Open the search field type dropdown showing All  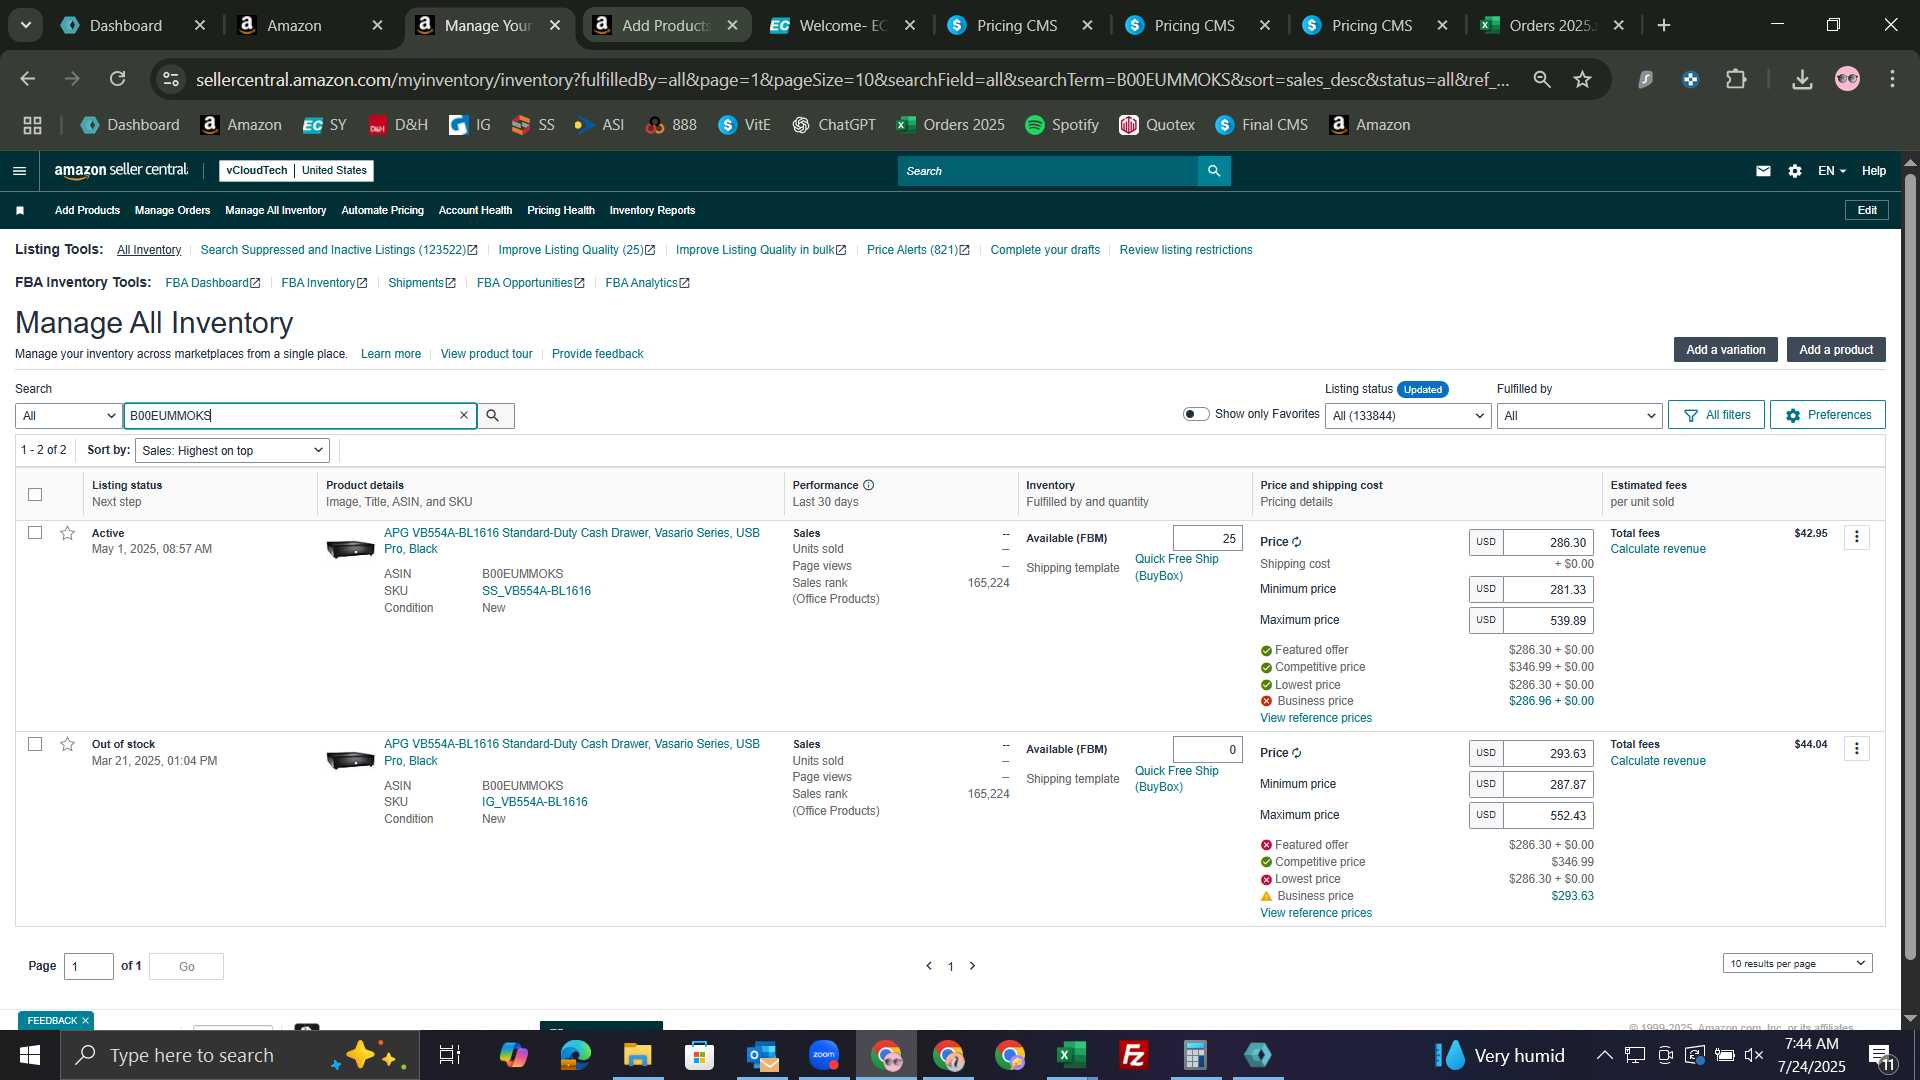click(69, 416)
